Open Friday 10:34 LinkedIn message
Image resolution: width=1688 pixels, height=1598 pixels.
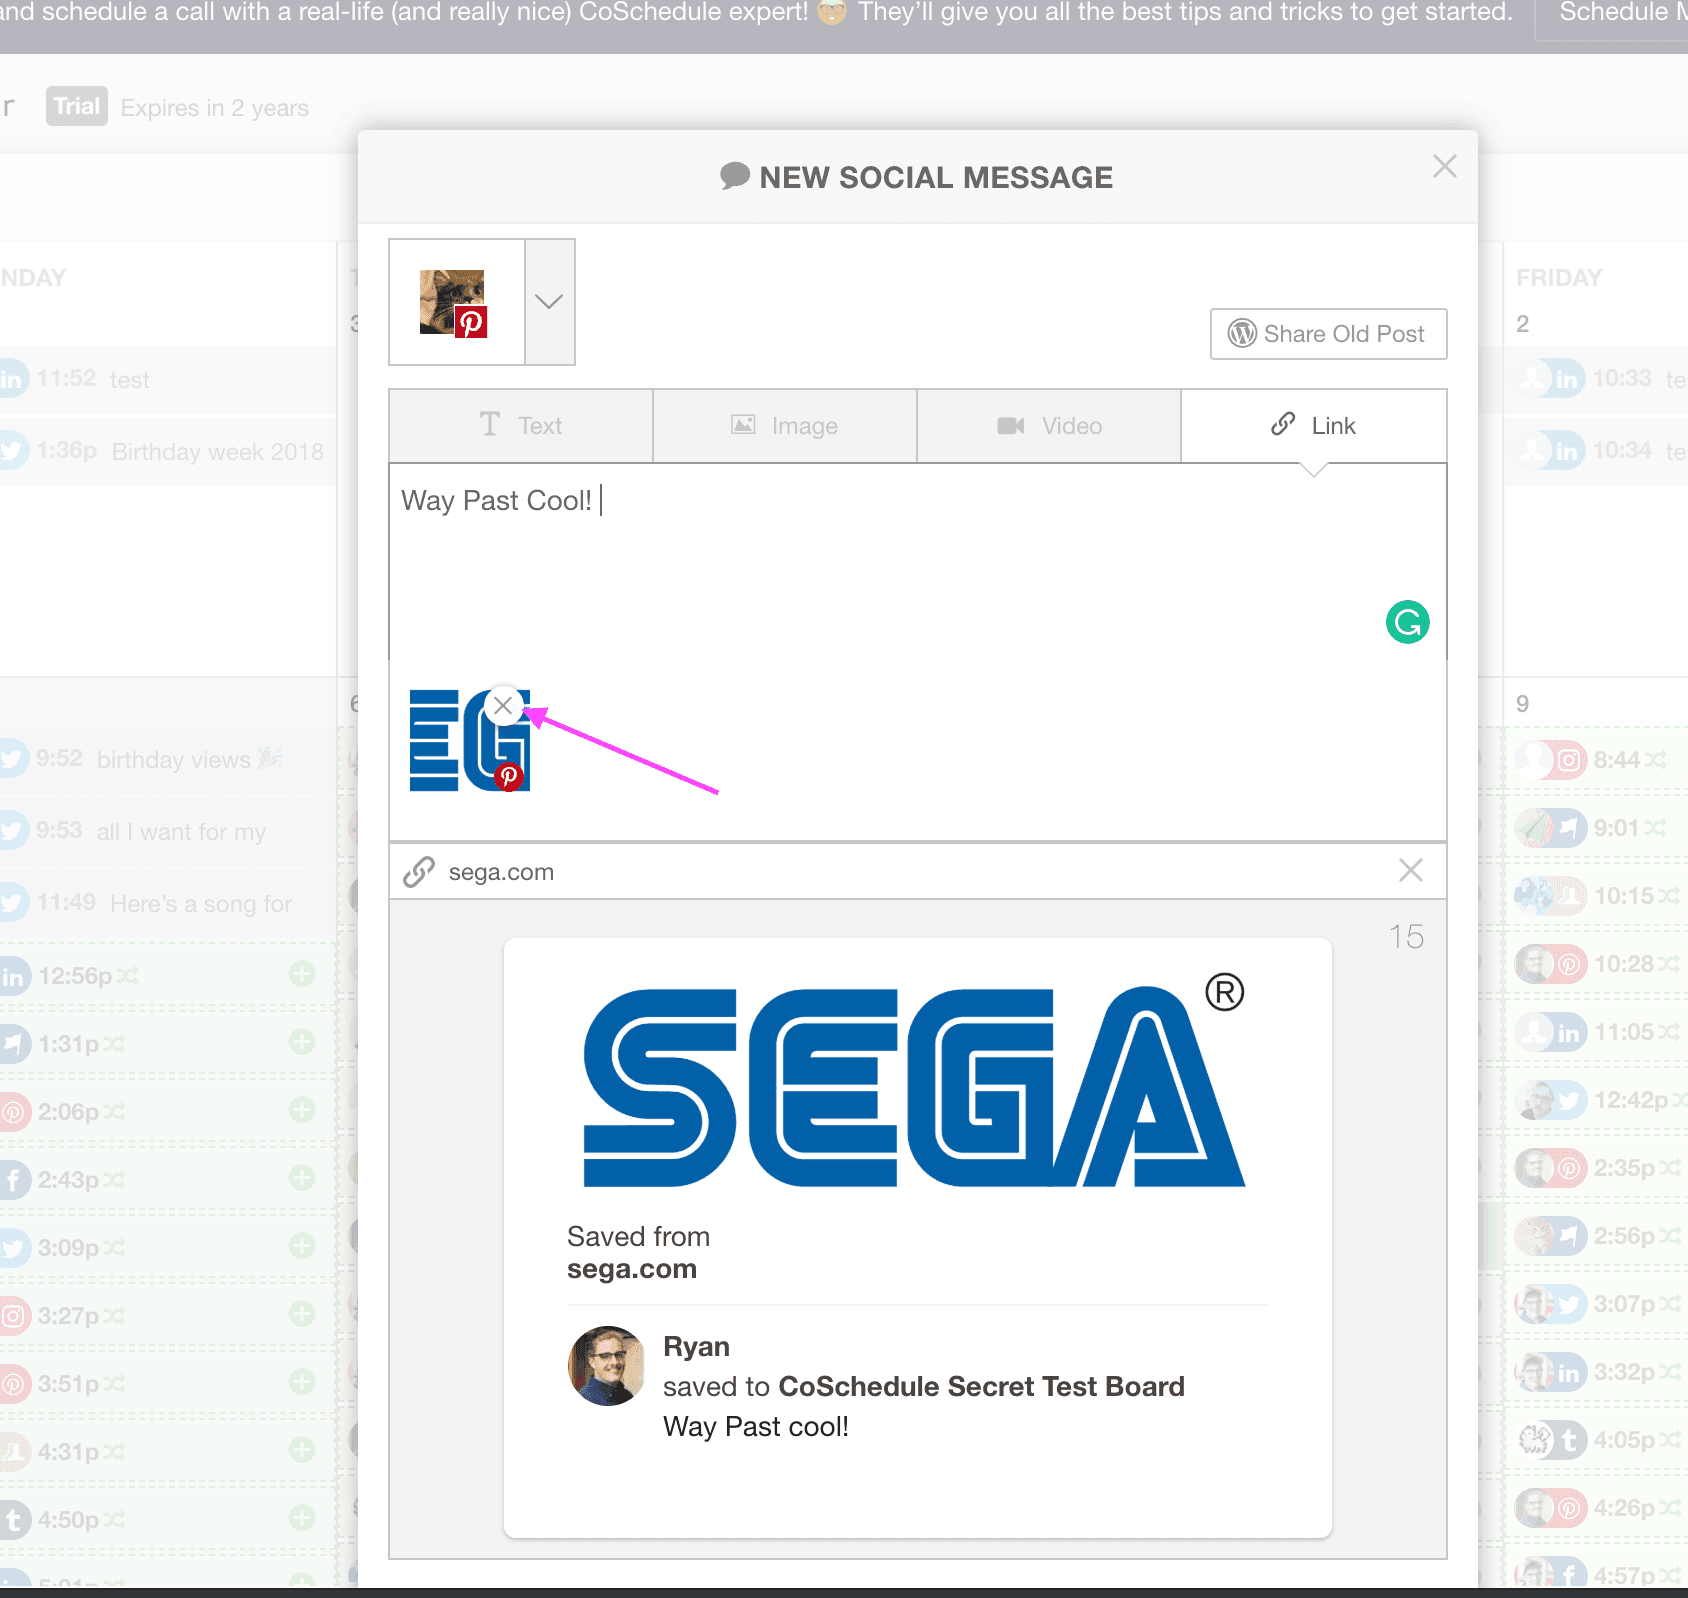pos(1596,451)
